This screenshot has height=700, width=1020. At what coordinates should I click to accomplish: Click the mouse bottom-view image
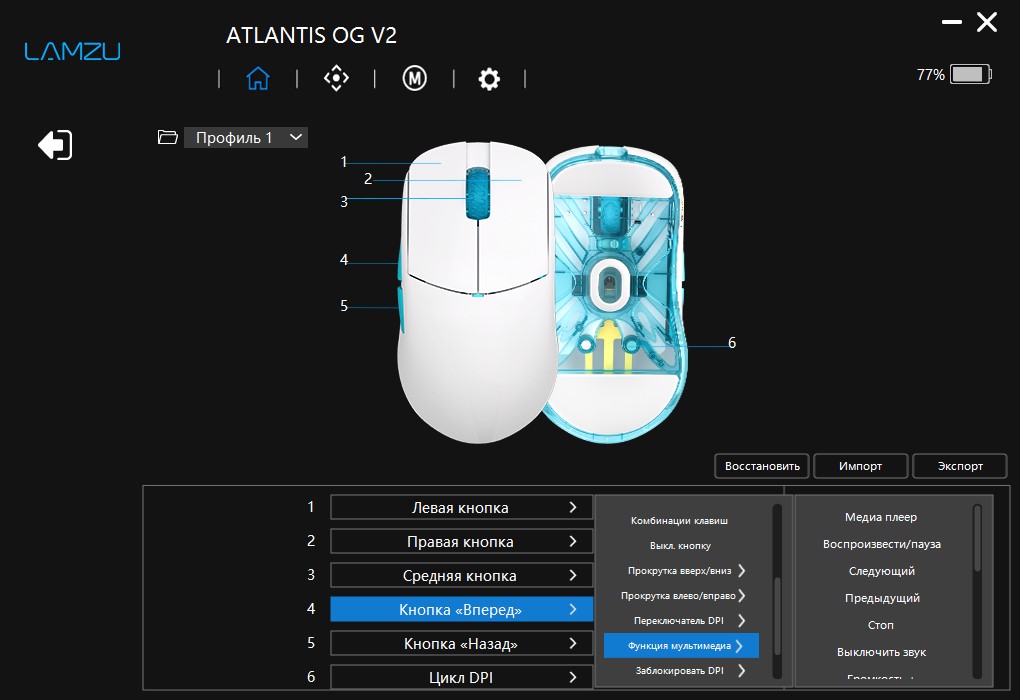(x=615, y=294)
